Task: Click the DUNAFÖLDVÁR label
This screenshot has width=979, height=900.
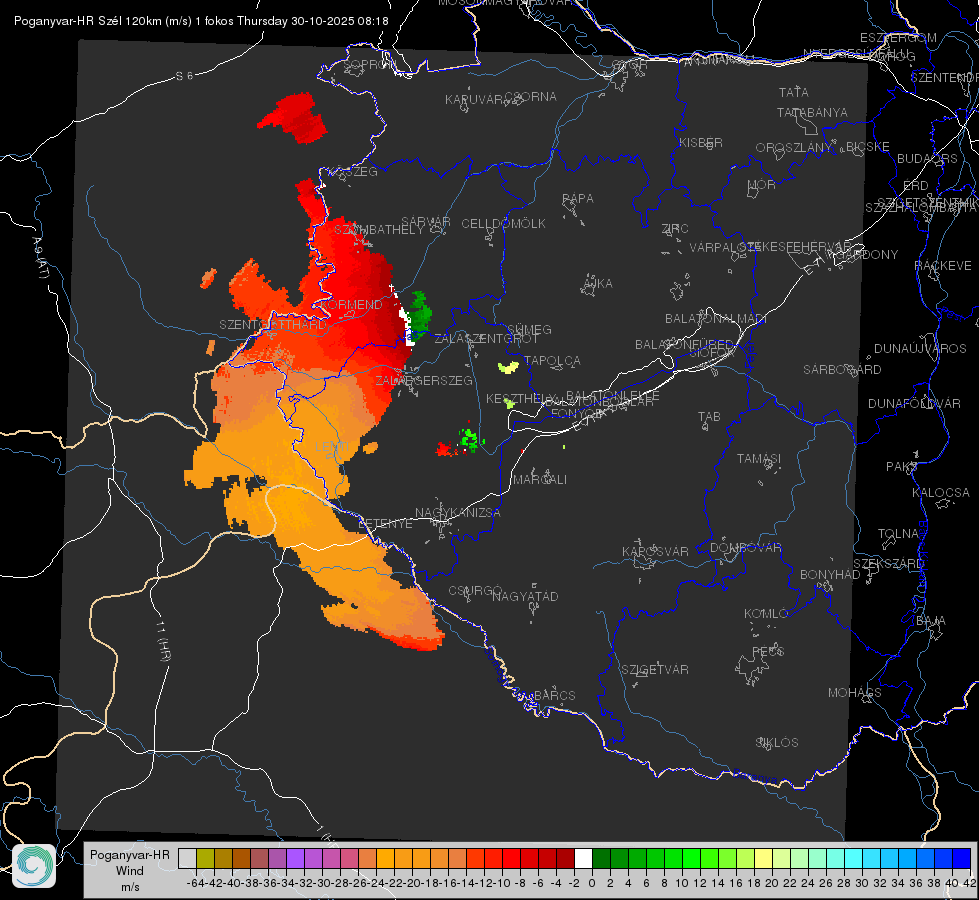Action: coord(914,404)
